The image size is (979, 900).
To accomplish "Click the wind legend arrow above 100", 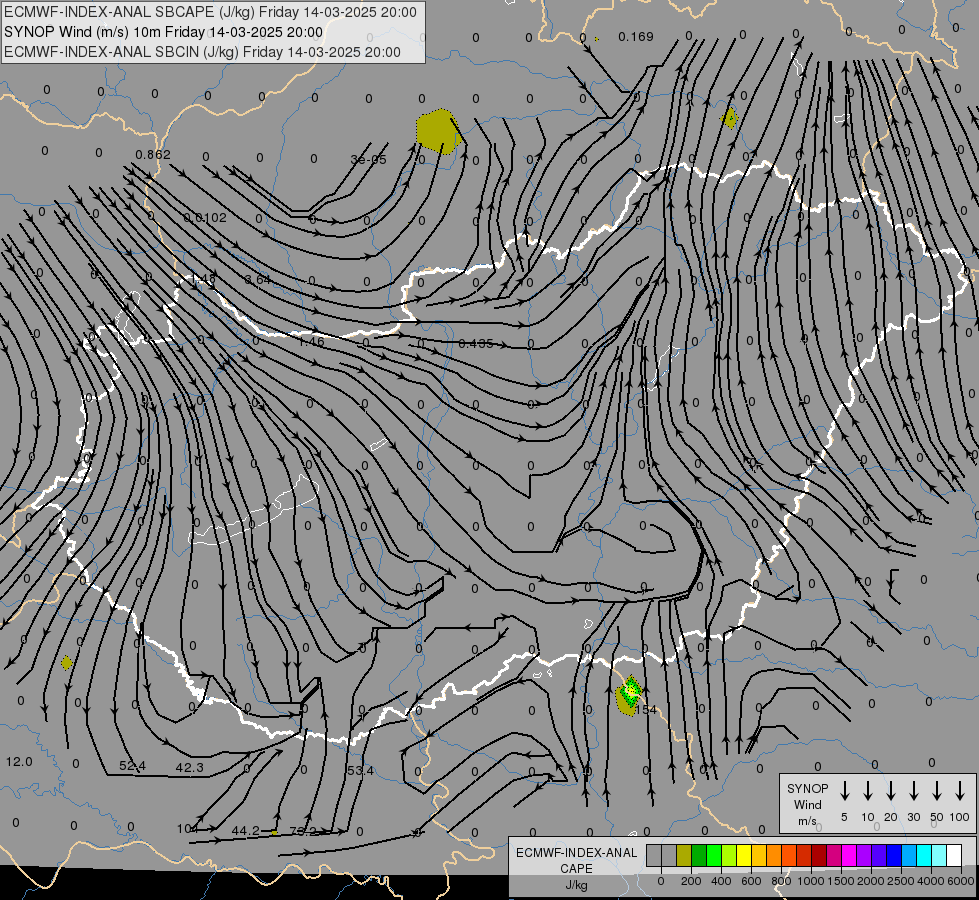I will 960,791.
